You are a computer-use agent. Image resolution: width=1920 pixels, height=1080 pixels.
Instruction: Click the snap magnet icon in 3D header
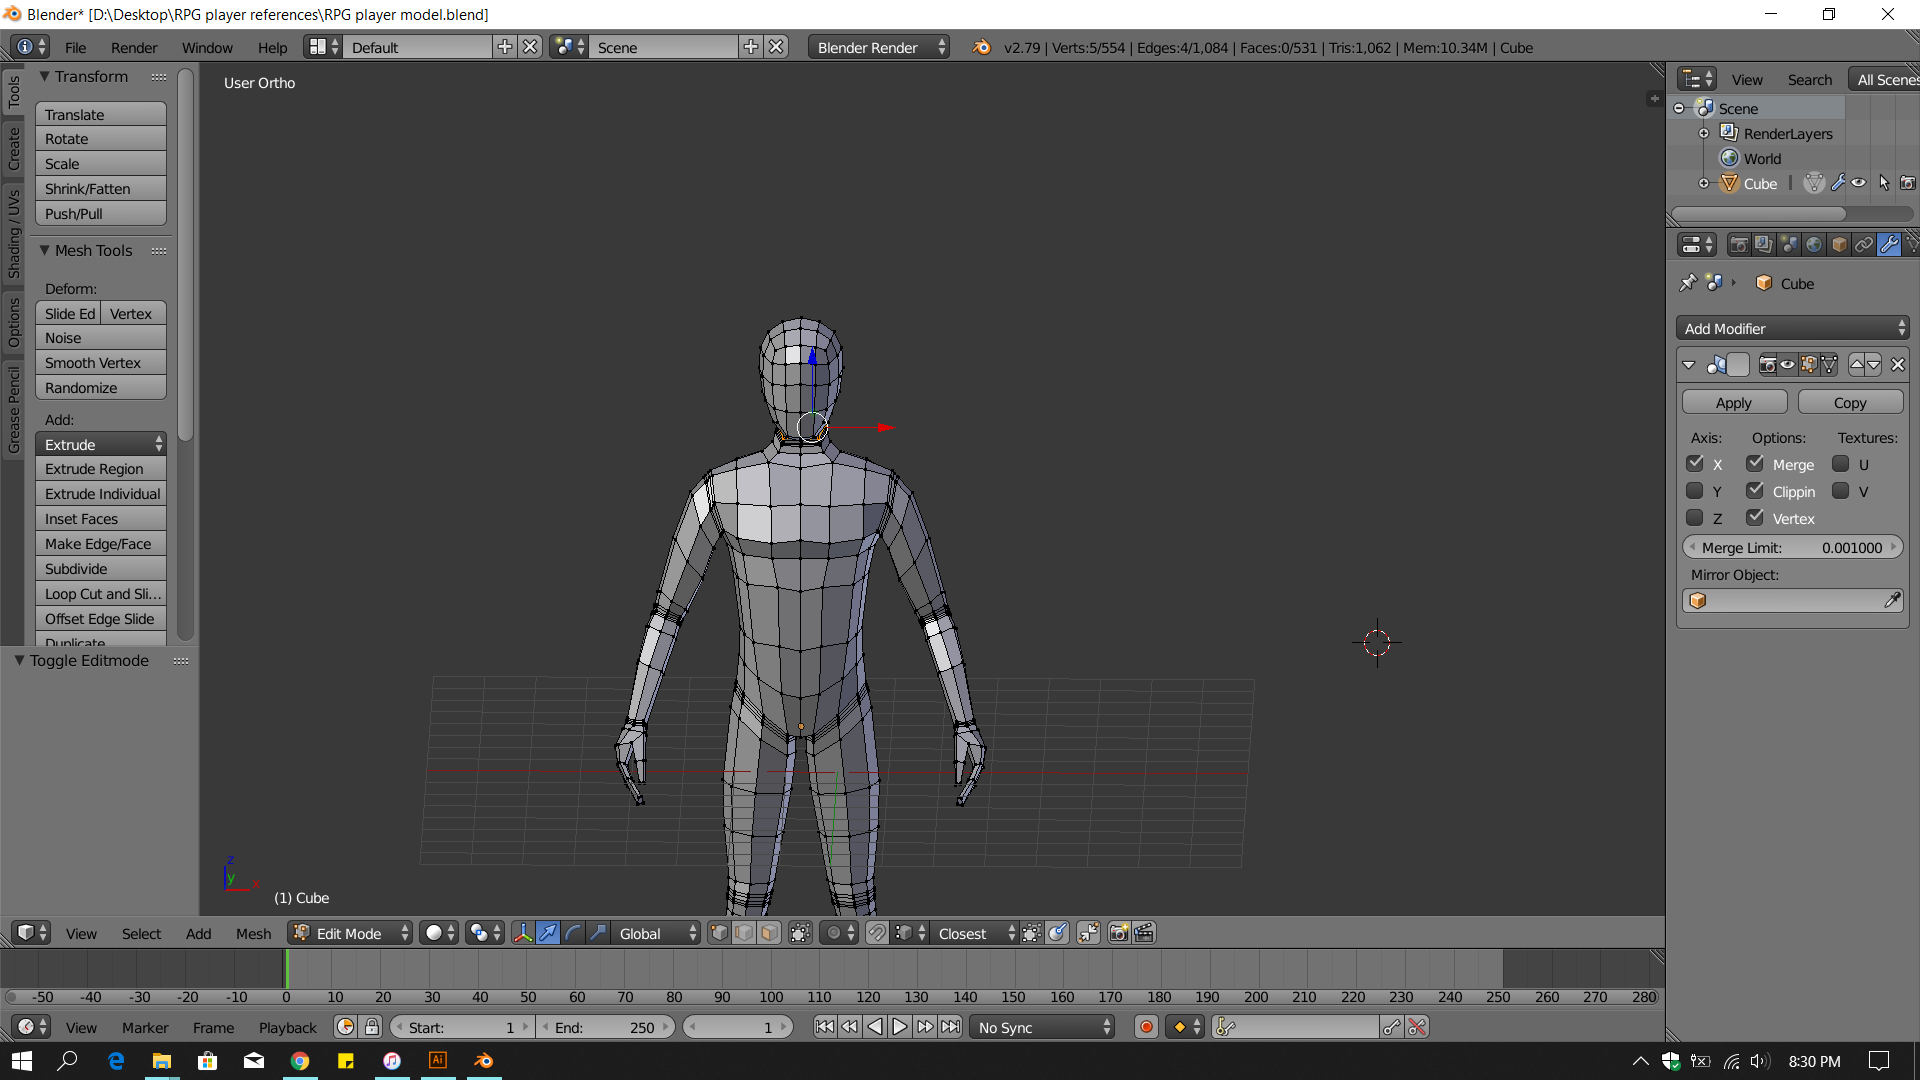(877, 933)
